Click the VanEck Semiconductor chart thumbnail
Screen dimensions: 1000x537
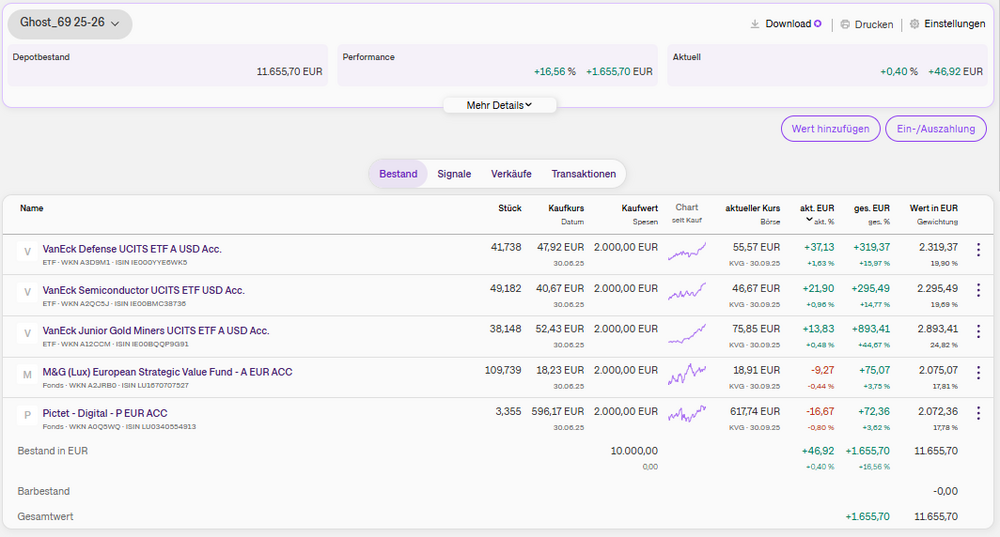point(686,291)
